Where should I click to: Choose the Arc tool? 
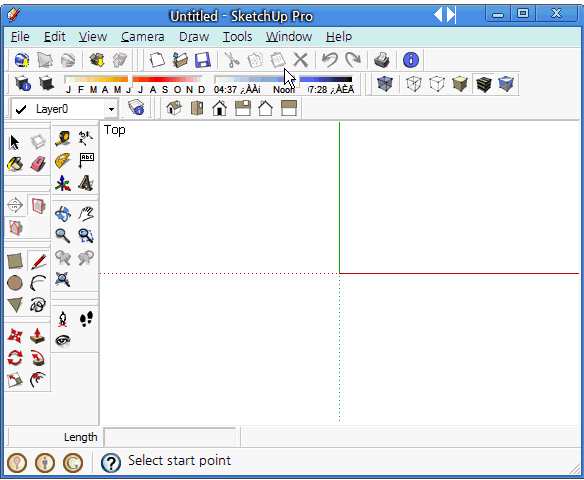point(38,283)
